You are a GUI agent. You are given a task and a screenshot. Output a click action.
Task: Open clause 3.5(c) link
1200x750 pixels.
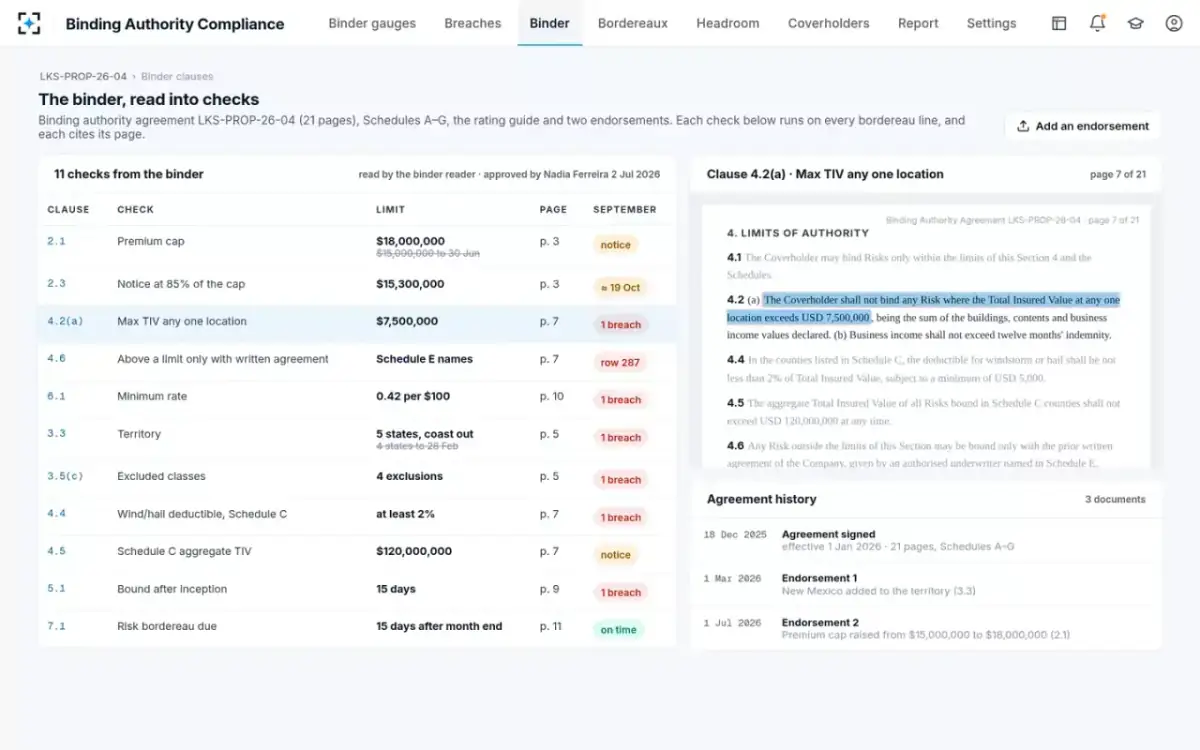coord(65,476)
